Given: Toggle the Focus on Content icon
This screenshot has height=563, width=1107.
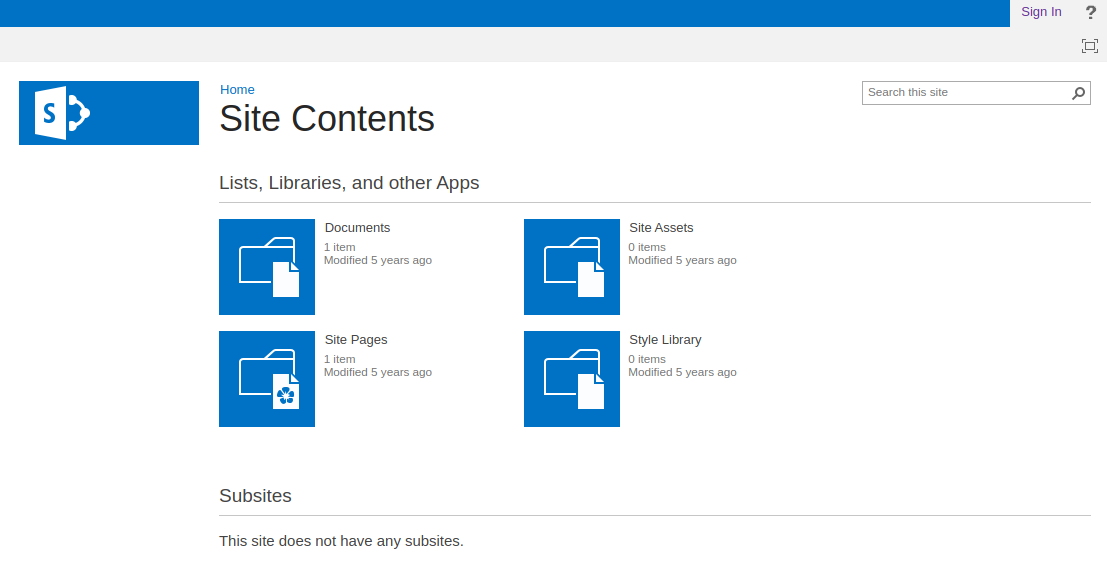Looking at the screenshot, I should click(1089, 45).
